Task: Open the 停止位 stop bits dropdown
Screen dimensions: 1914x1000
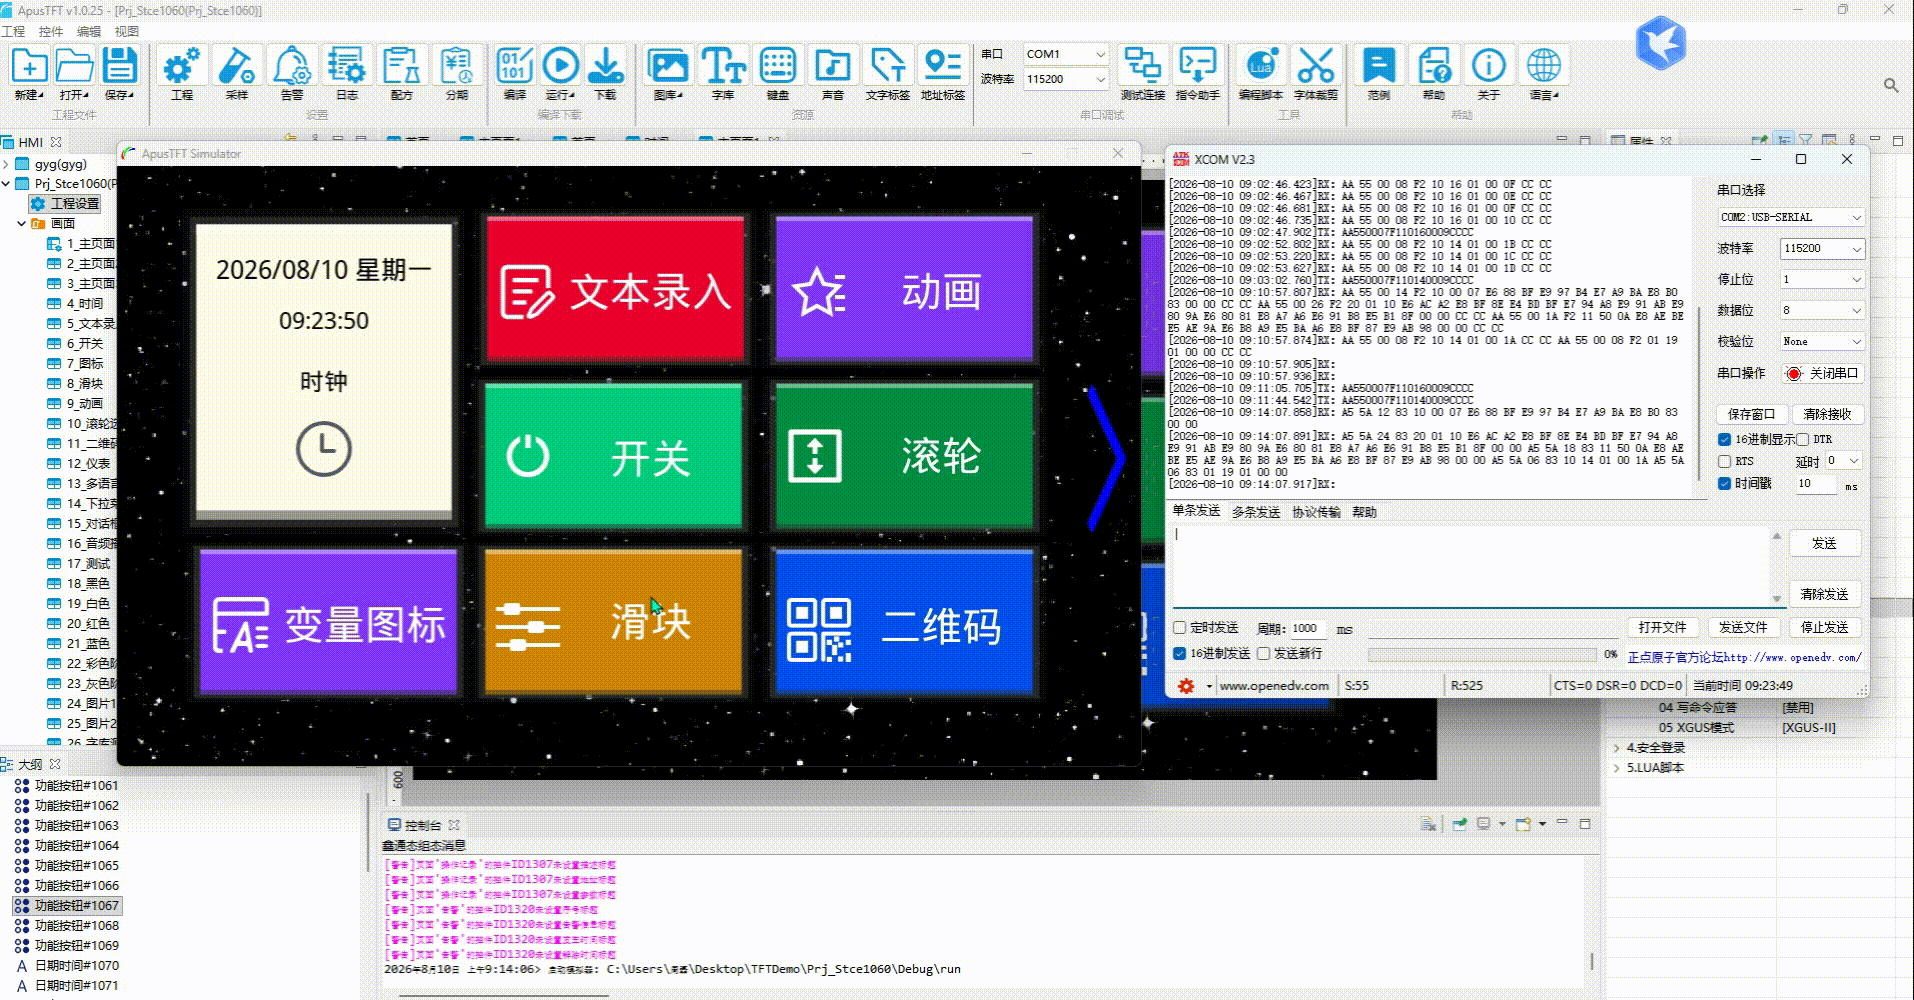Action: click(x=1822, y=279)
